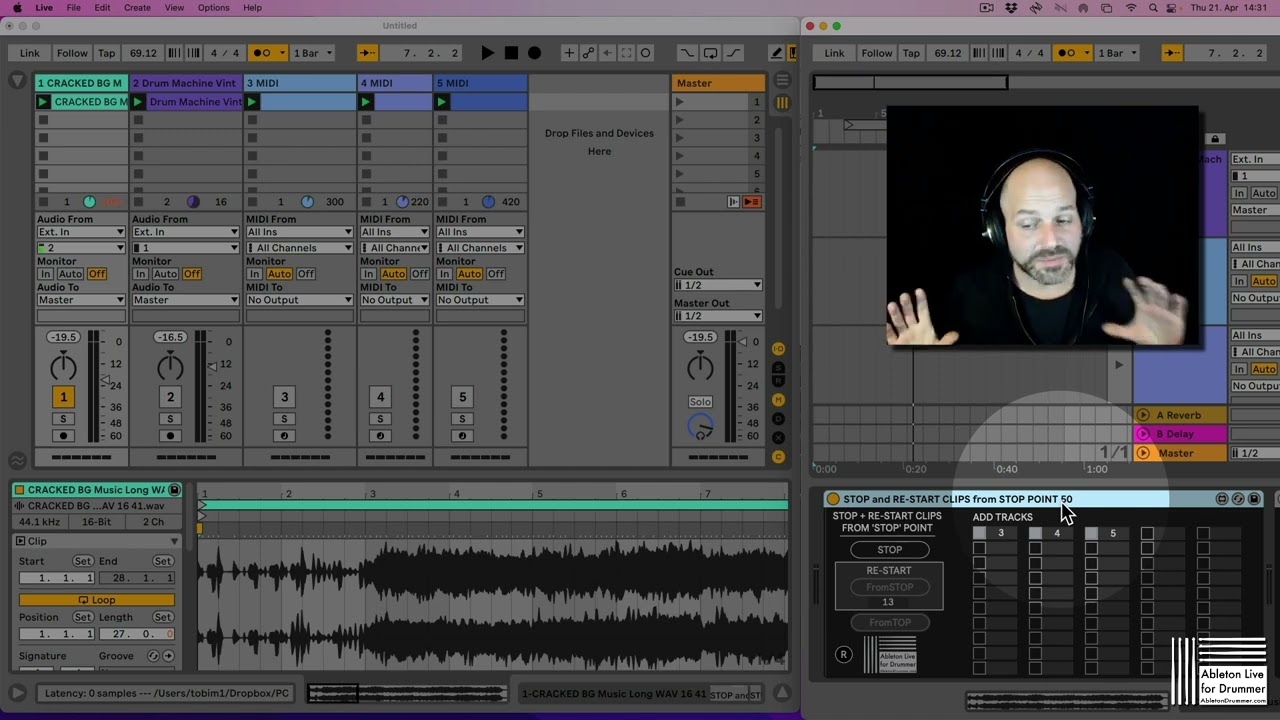Click the Link button in left window

click(x=30, y=53)
